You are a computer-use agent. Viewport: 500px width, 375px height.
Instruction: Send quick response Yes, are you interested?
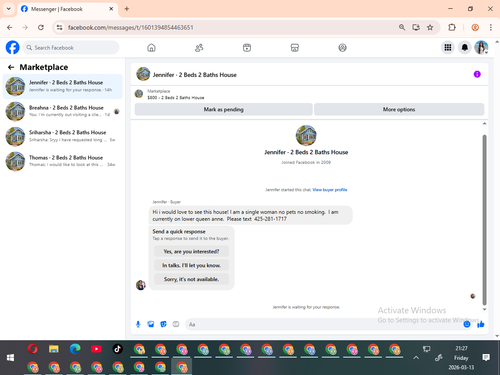click(x=191, y=251)
